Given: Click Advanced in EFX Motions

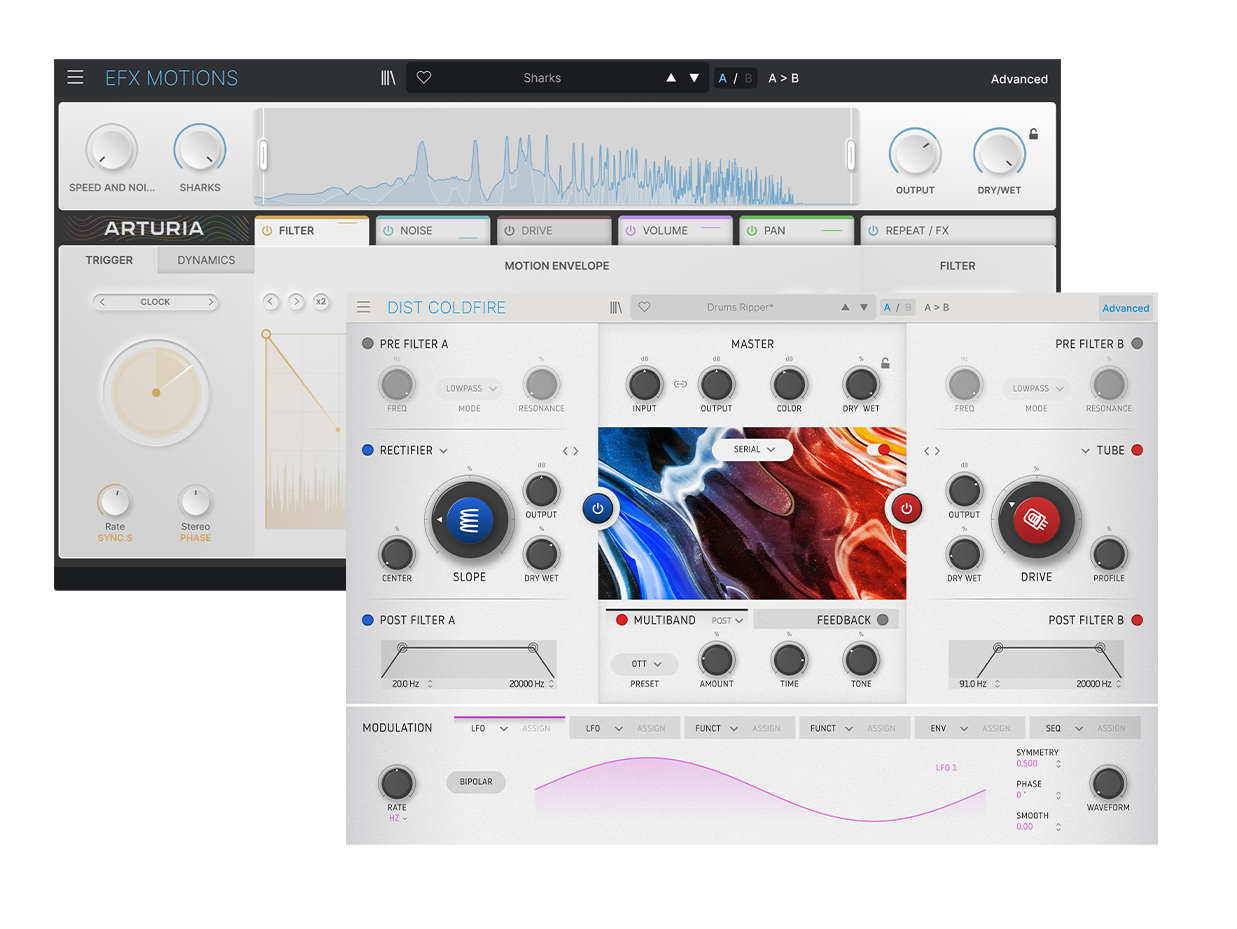Looking at the screenshot, I should tap(1019, 79).
